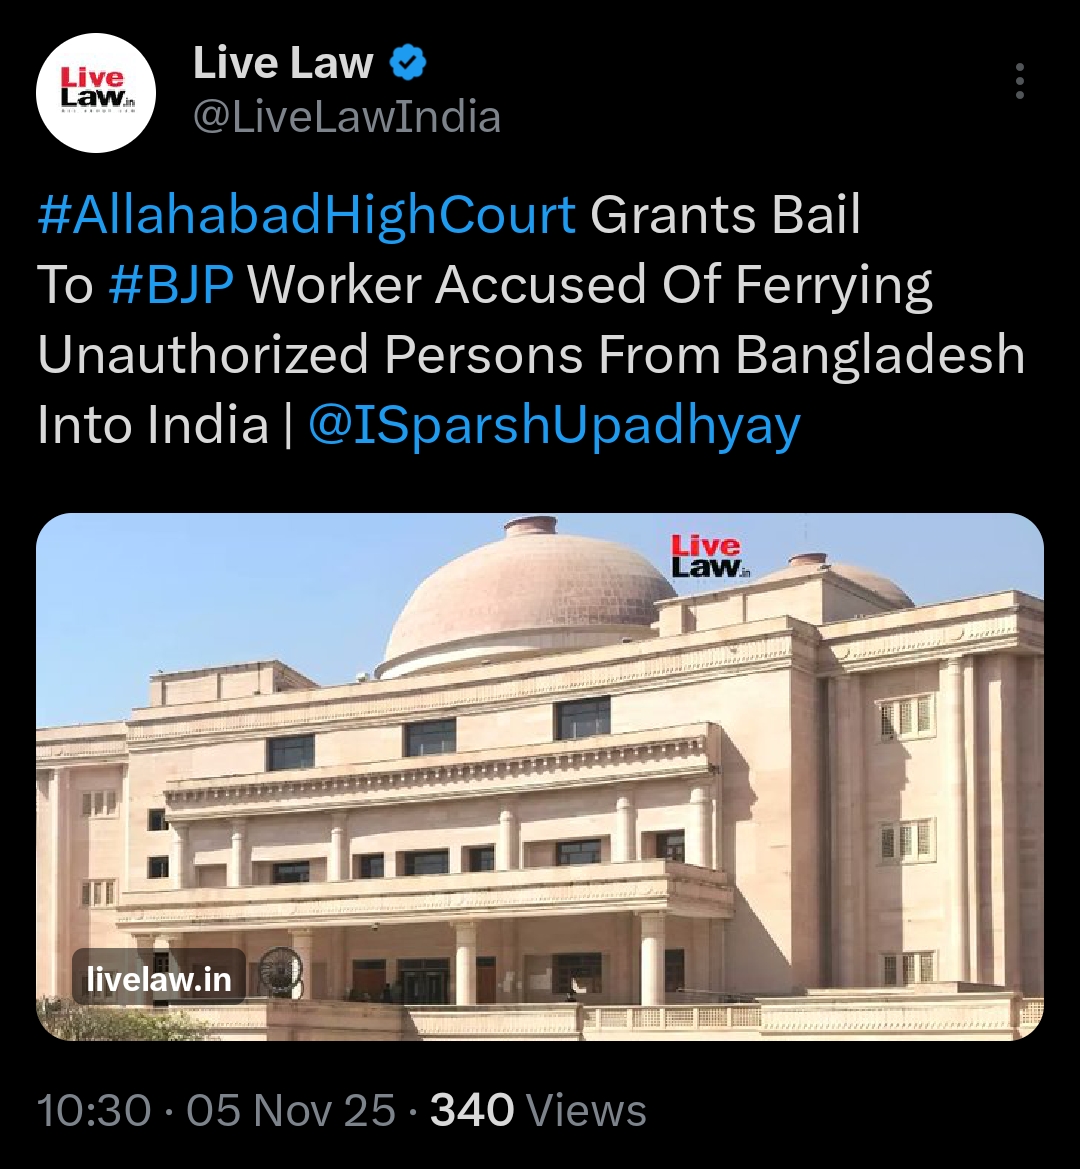Screen dimensions: 1080x1169
Task: Click the 05 Nov 25 date
Action: click(291, 1110)
